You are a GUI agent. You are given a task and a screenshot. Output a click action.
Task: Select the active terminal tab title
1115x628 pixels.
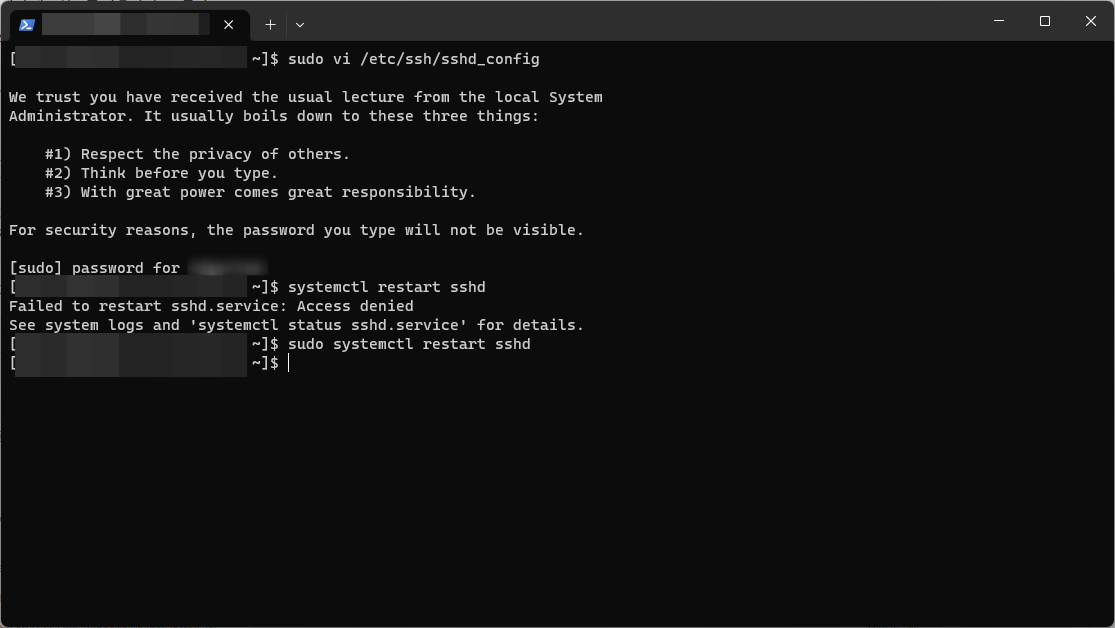(x=126, y=25)
